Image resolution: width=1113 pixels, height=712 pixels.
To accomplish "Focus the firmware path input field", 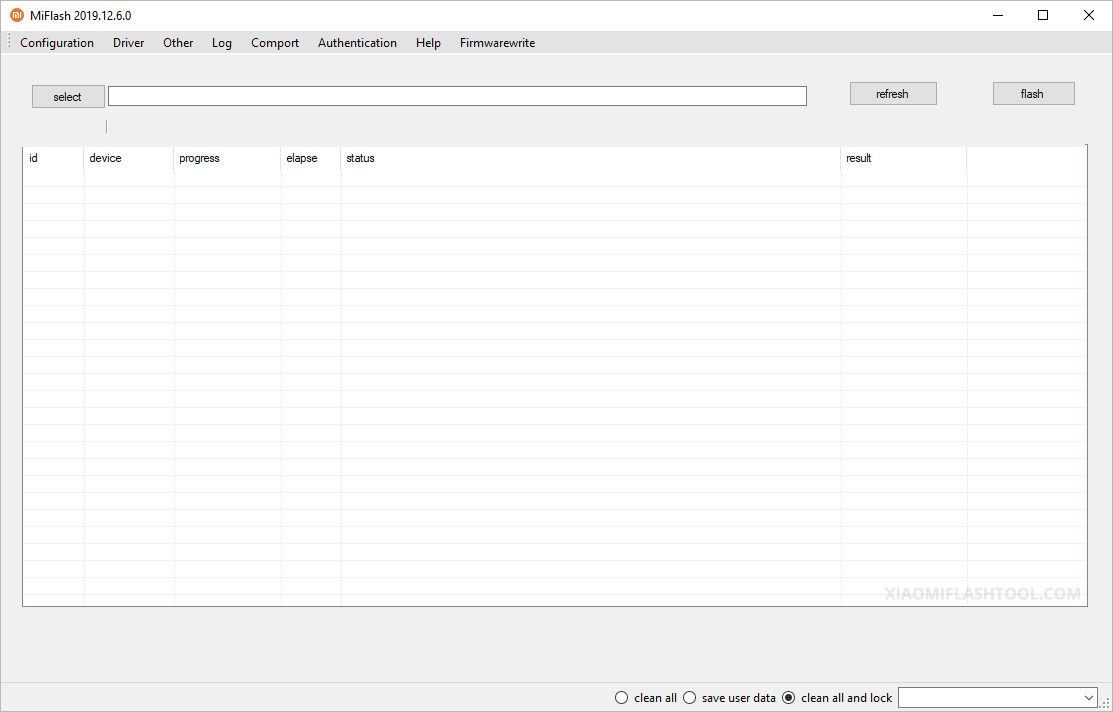I will pyautogui.click(x=457, y=96).
